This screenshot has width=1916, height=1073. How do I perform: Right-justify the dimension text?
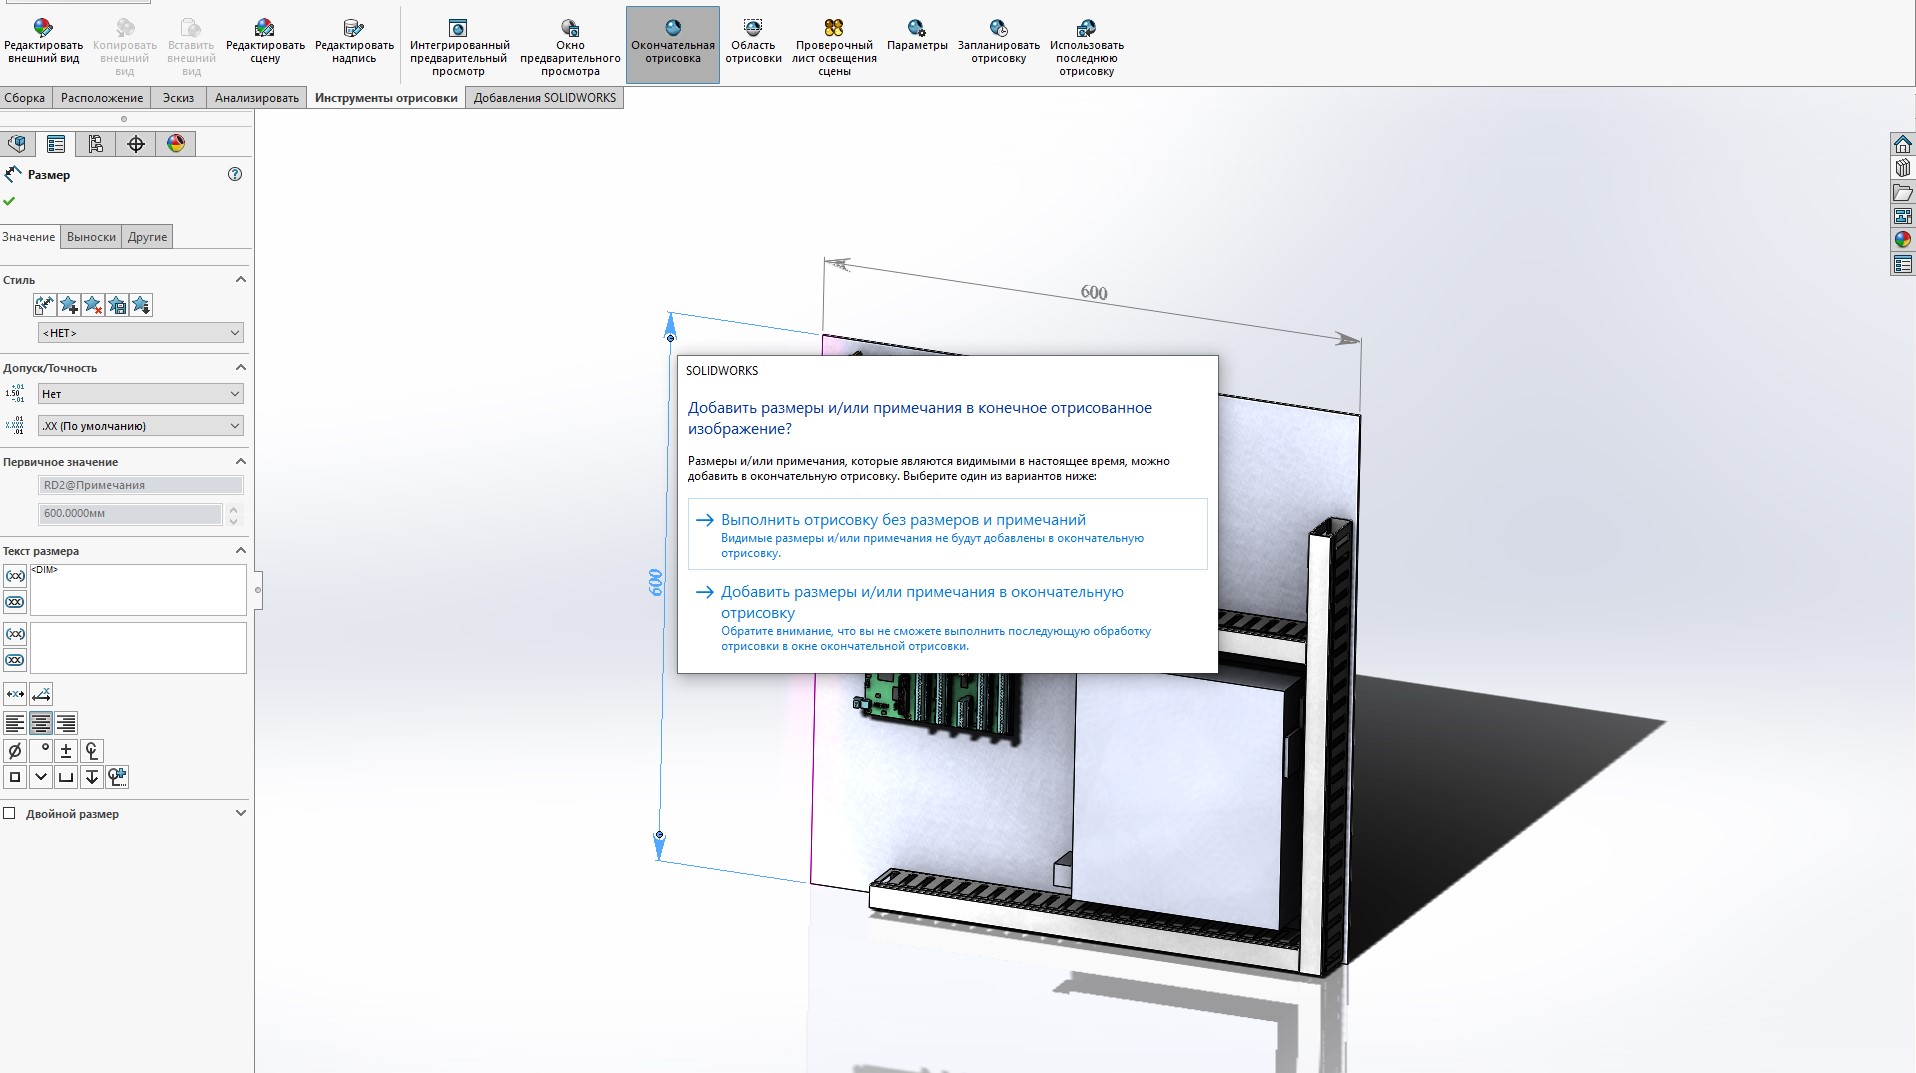66,723
